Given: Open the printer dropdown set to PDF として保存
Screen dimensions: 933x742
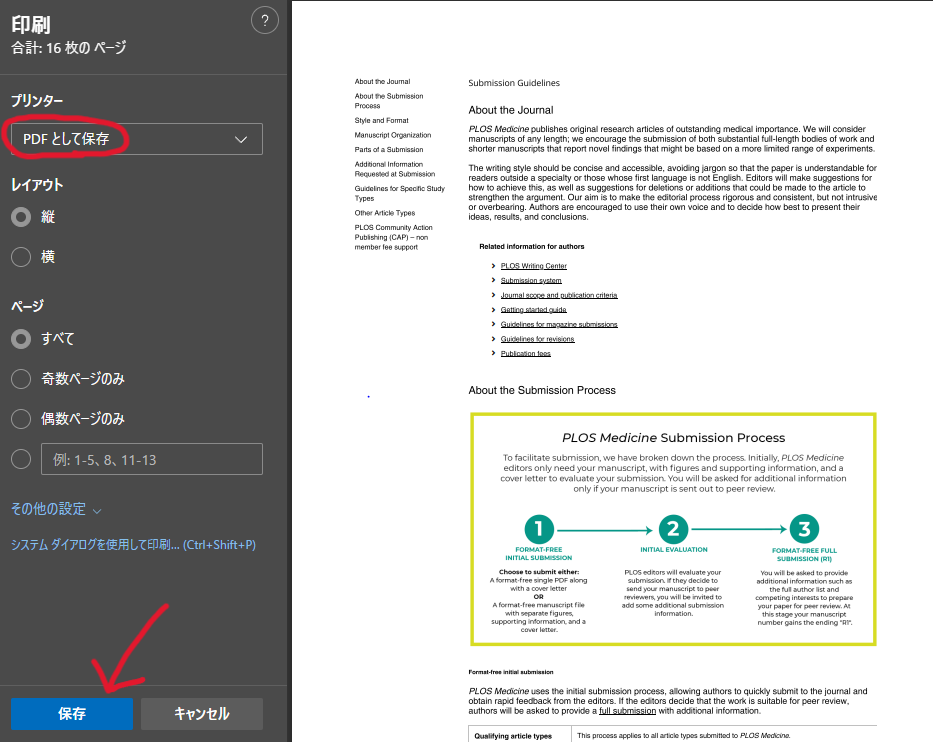Looking at the screenshot, I should coord(136,139).
